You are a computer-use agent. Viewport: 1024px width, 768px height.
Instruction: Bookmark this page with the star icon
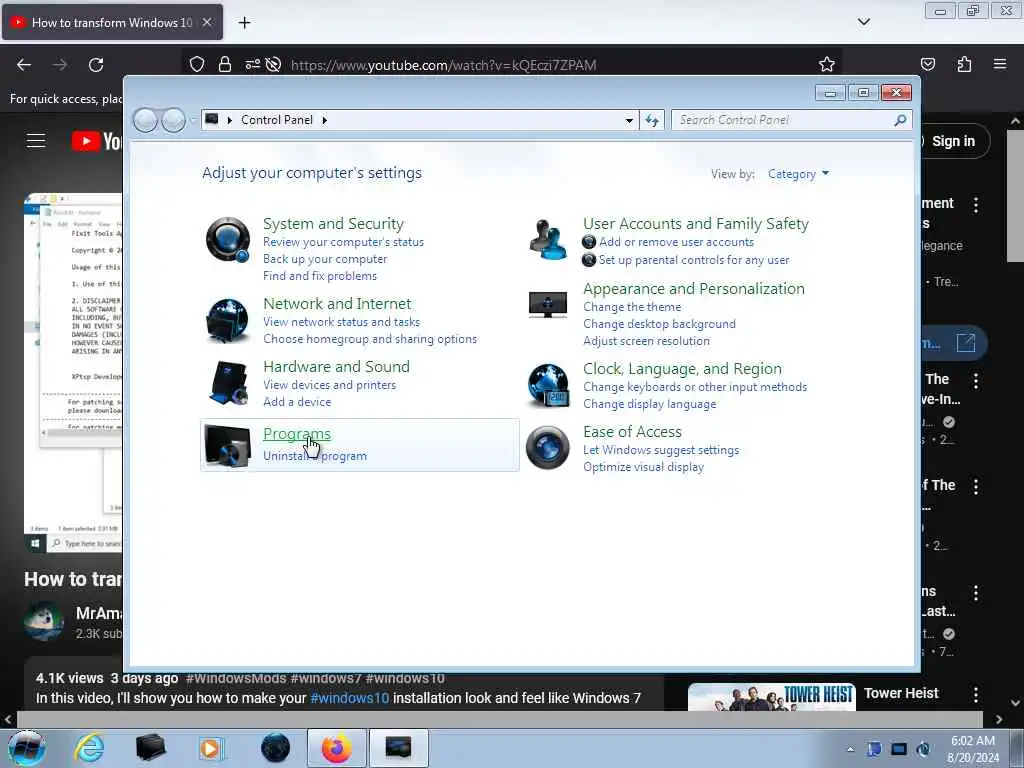click(x=827, y=64)
